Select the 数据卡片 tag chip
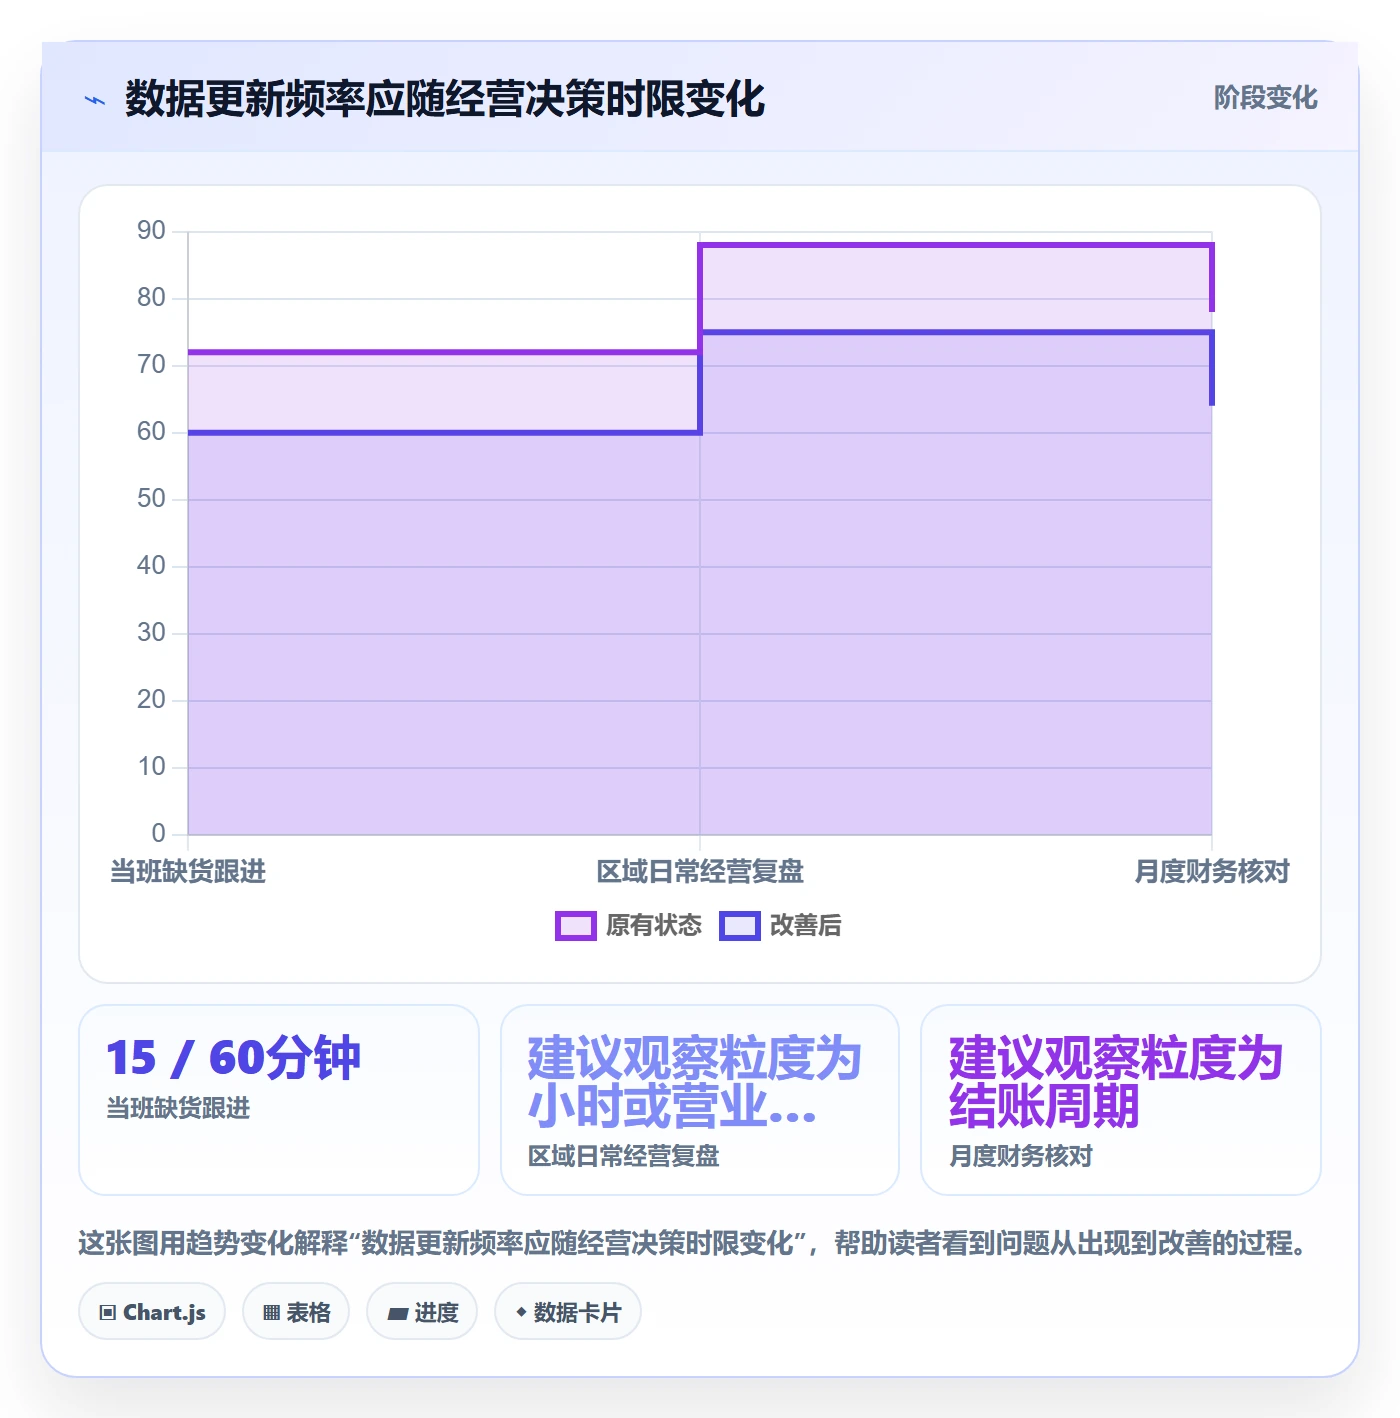Image resolution: width=1400 pixels, height=1418 pixels. click(x=568, y=1311)
